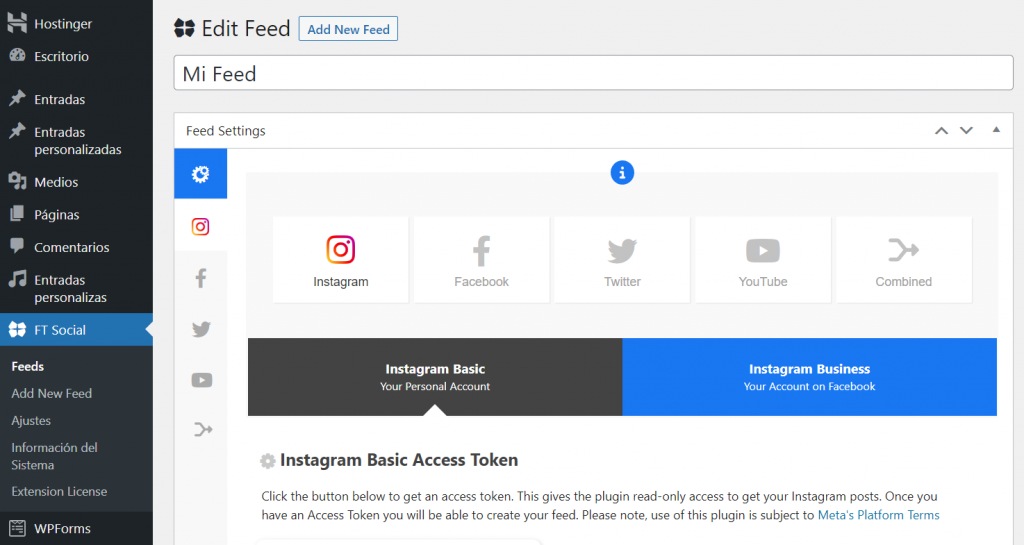Open Medios in the admin sidebar
Screen dimensions: 1024x545
[56, 182]
